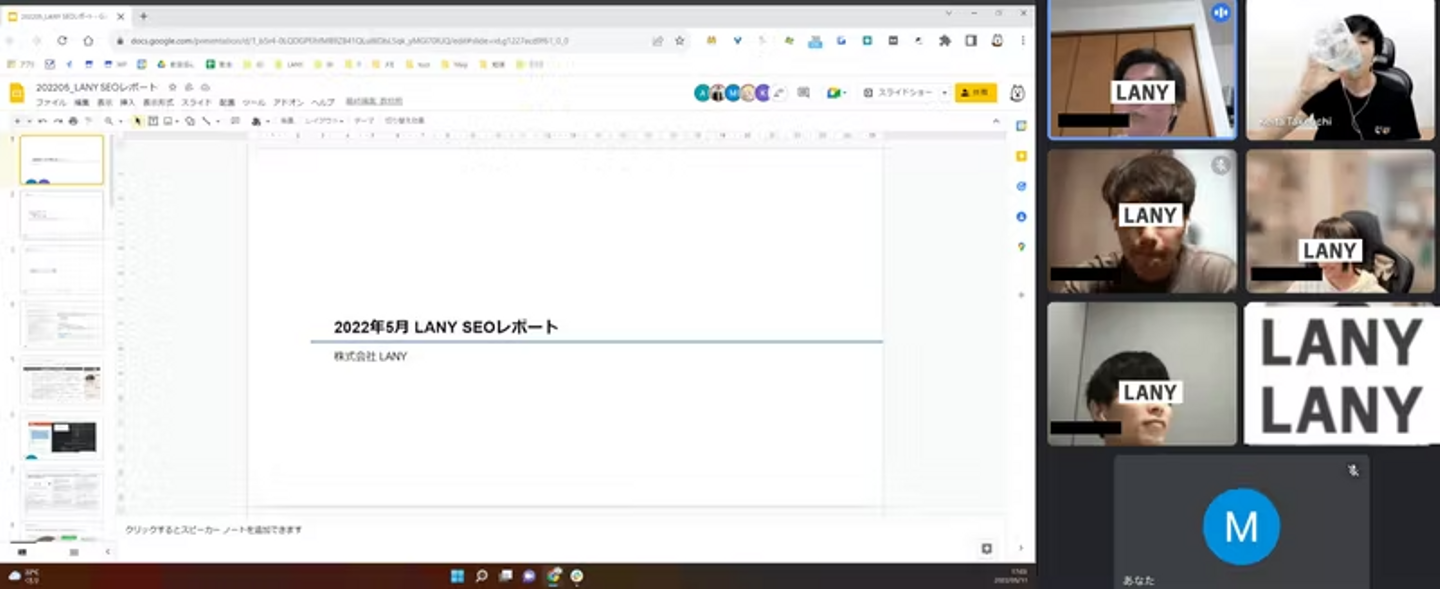Switch to grid view
Image resolution: width=1440 pixels, height=589 pixels.
coord(73,551)
